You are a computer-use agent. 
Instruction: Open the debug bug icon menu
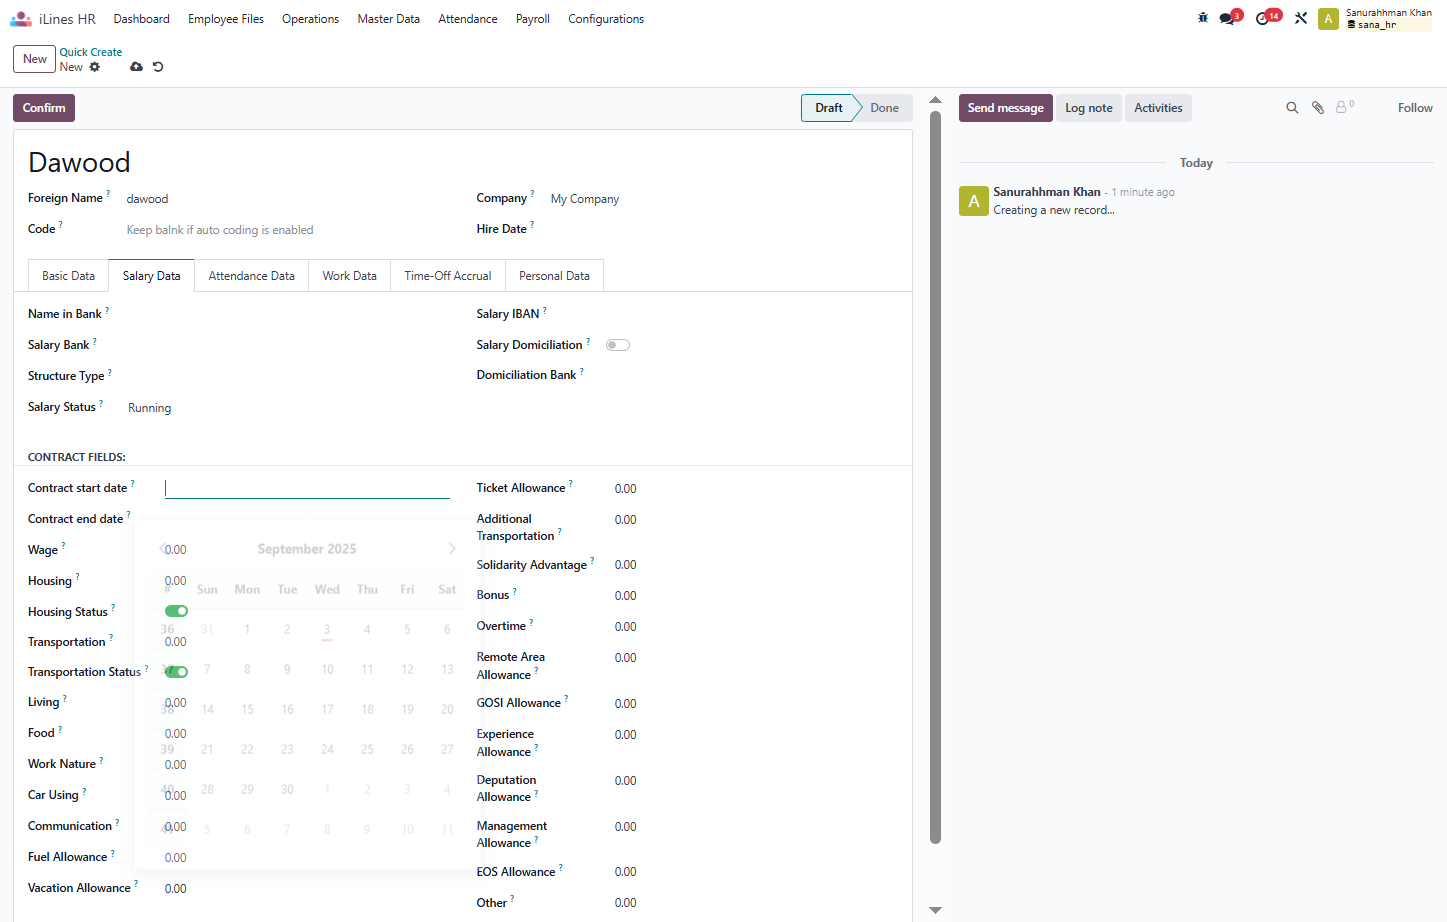pyautogui.click(x=1203, y=18)
